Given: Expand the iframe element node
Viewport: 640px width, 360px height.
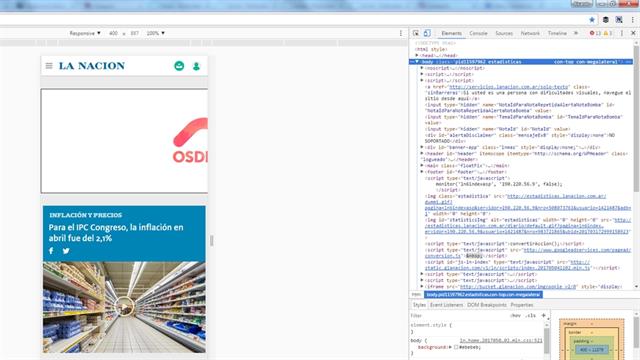Looking at the screenshot, I should click(x=422, y=286).
